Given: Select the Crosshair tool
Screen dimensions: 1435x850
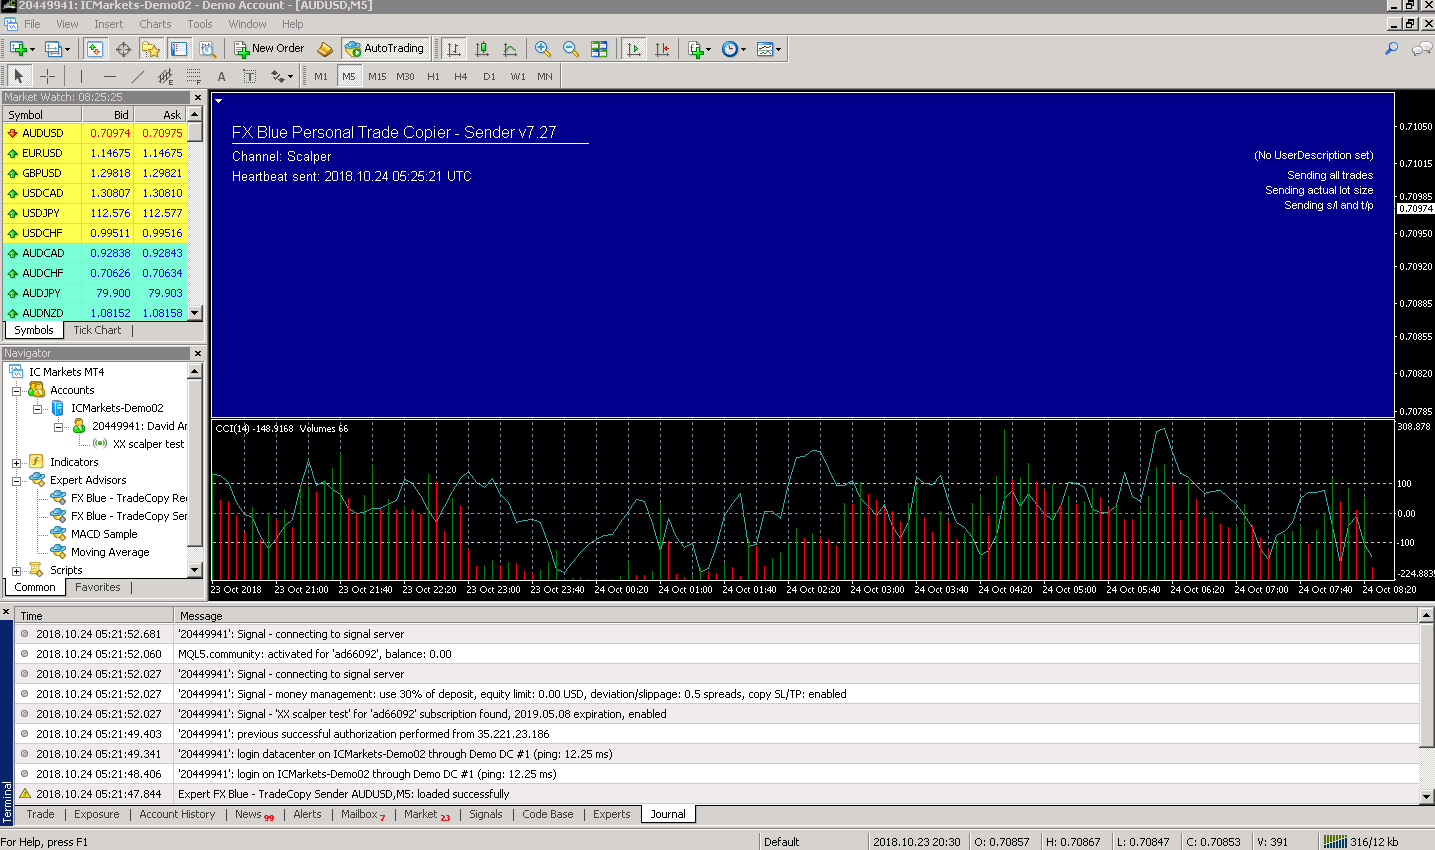Looking at the screenshot, I should point(47,76).
